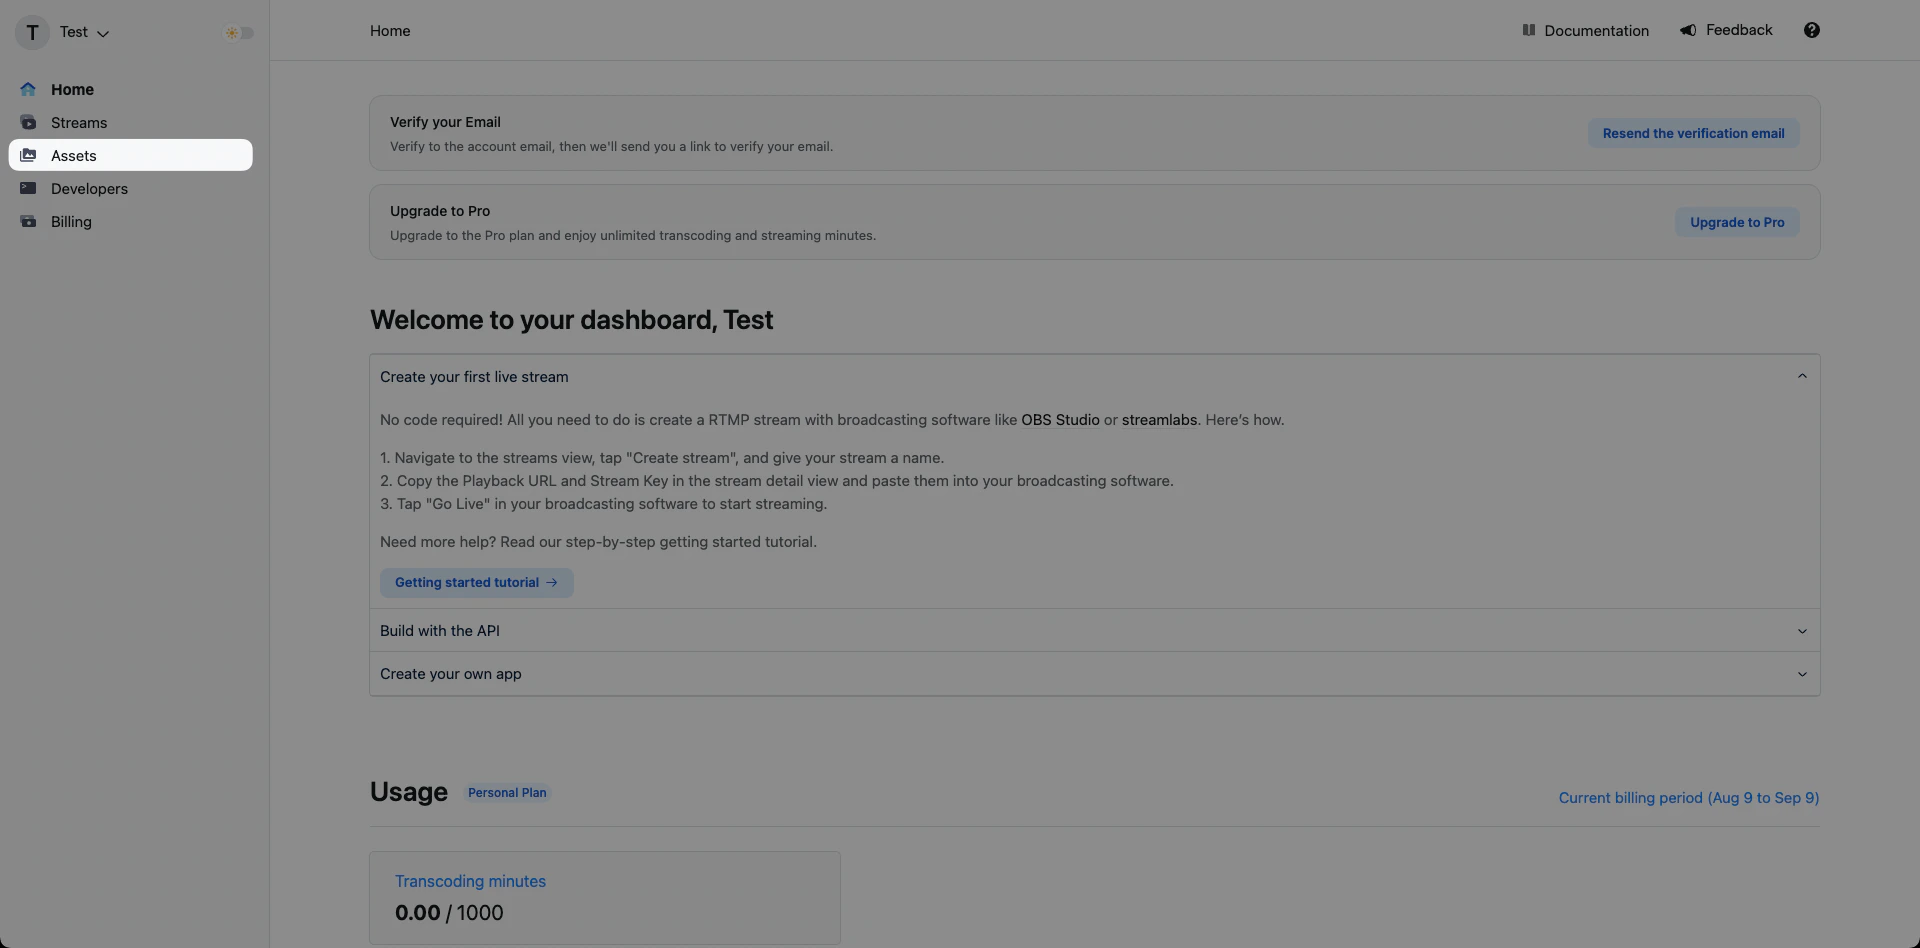Open the Getting started tutorial link

tap(477, 582)
